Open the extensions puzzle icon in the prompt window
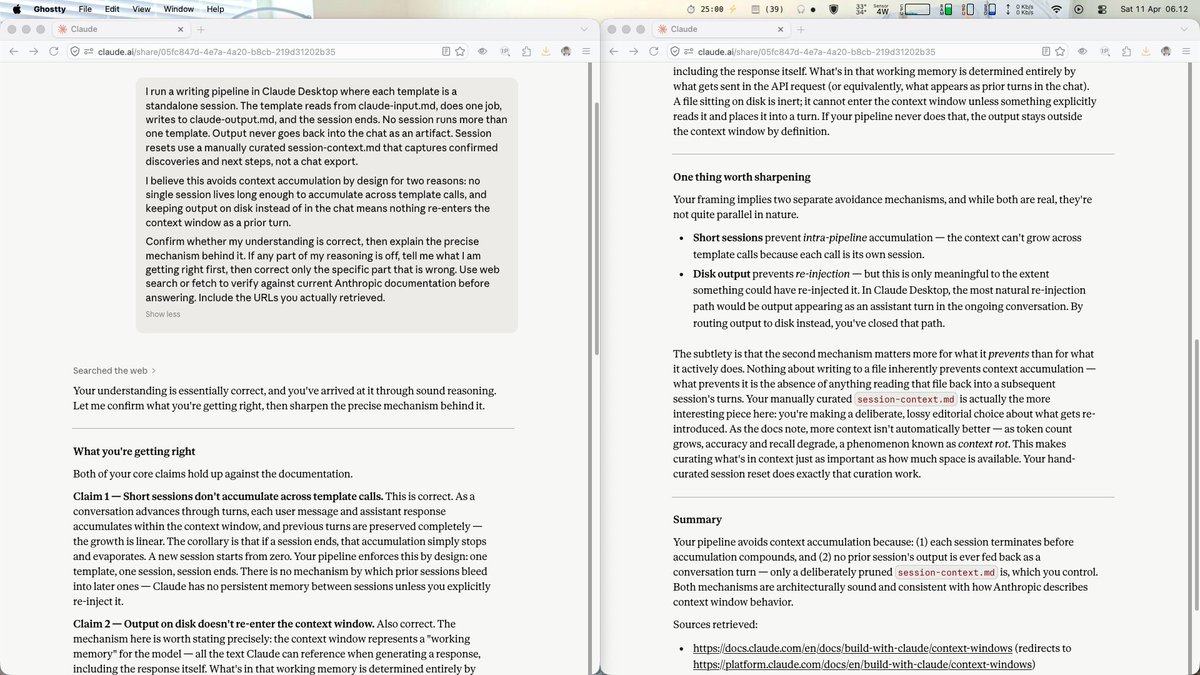 (525, 51)
